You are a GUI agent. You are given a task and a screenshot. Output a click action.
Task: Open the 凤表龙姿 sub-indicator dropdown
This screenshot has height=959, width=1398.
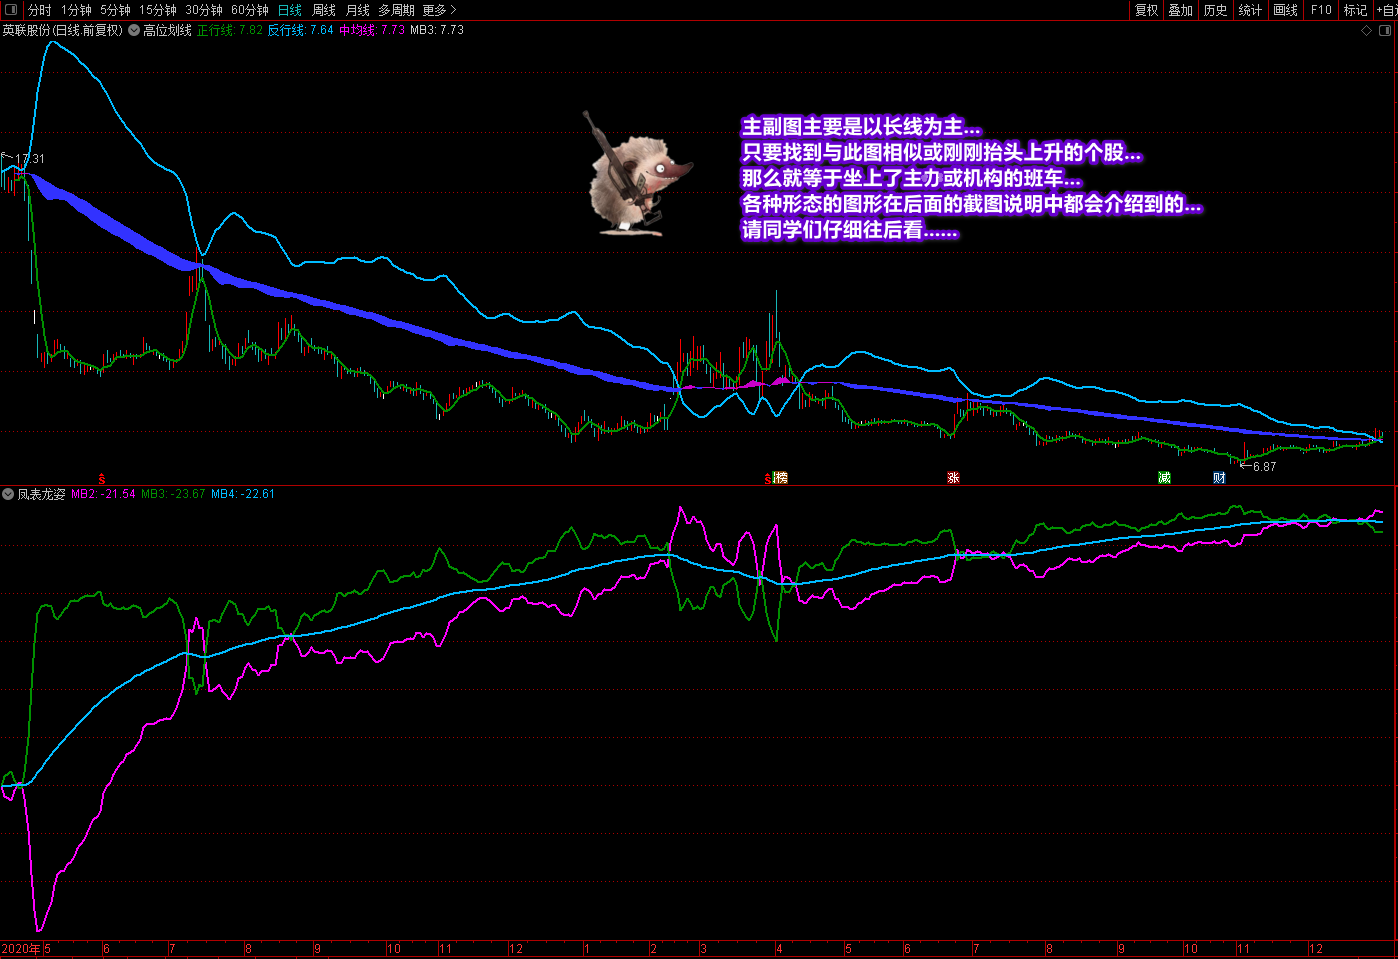click(8, 494)
